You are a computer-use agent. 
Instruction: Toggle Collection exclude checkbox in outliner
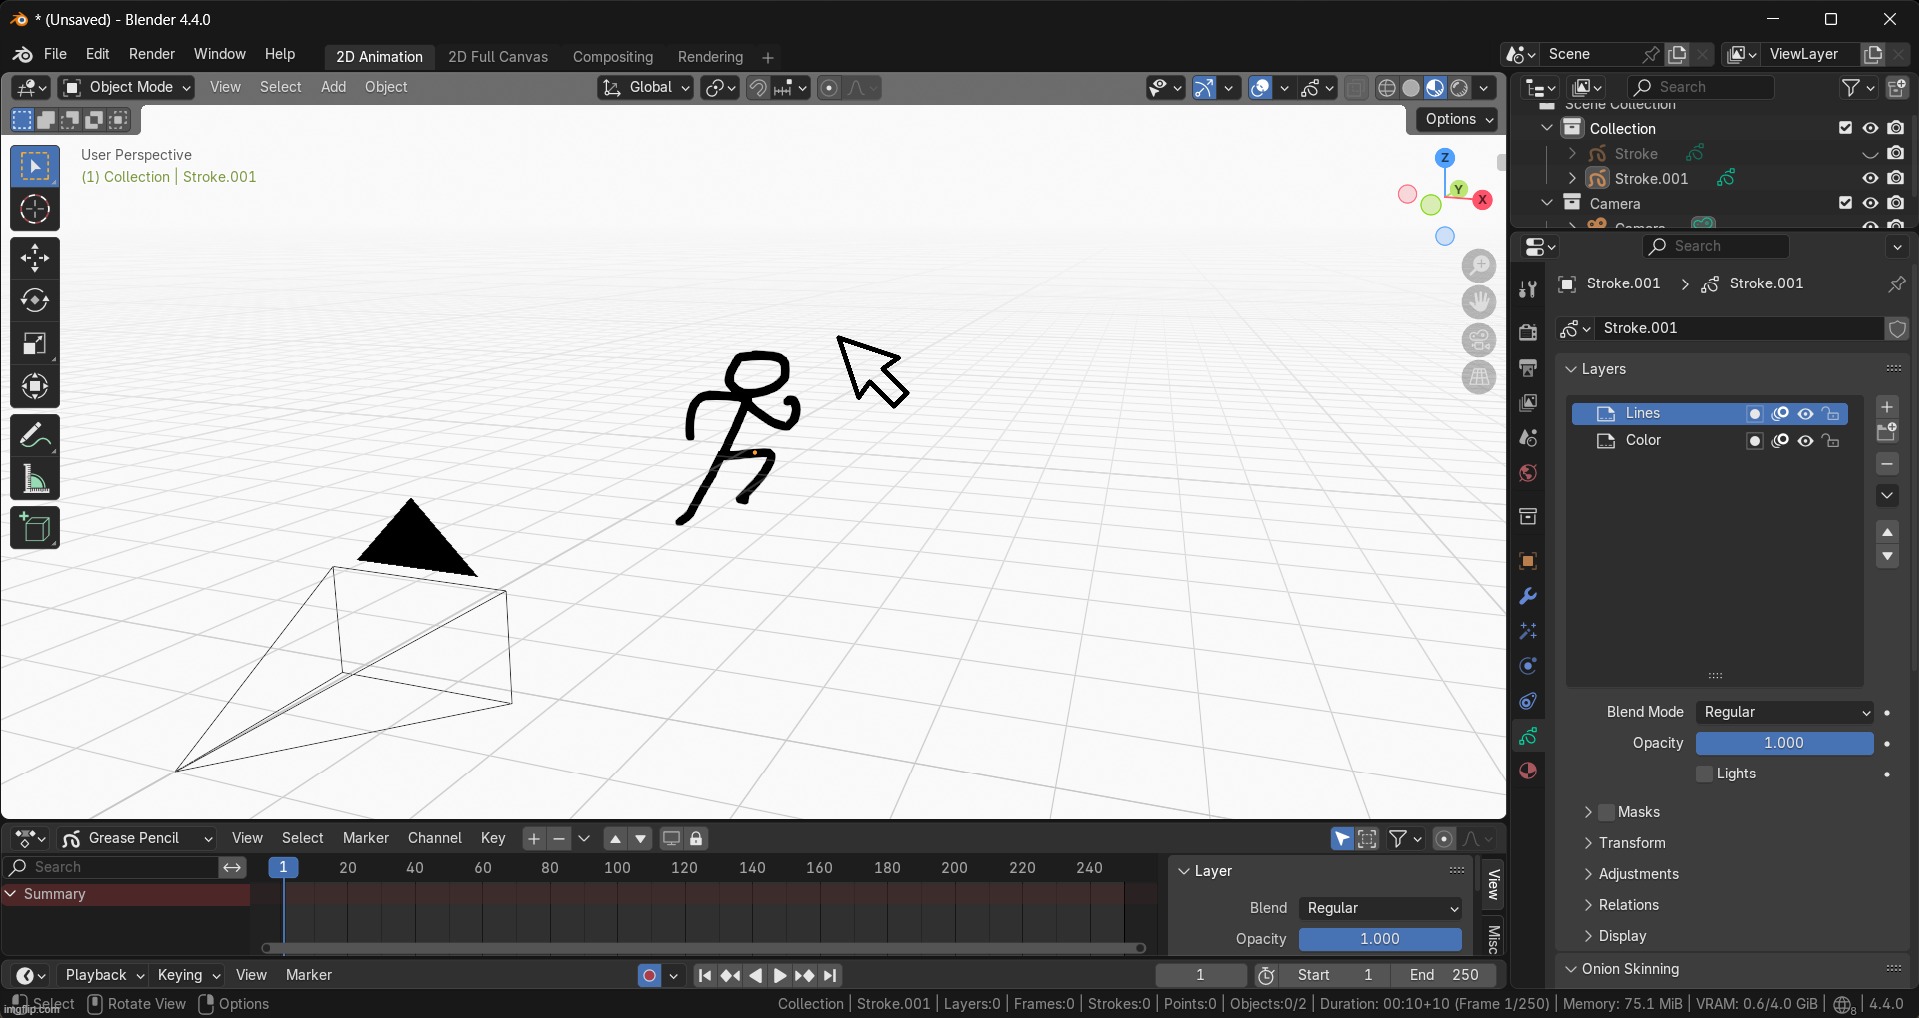coord(1845,128)
